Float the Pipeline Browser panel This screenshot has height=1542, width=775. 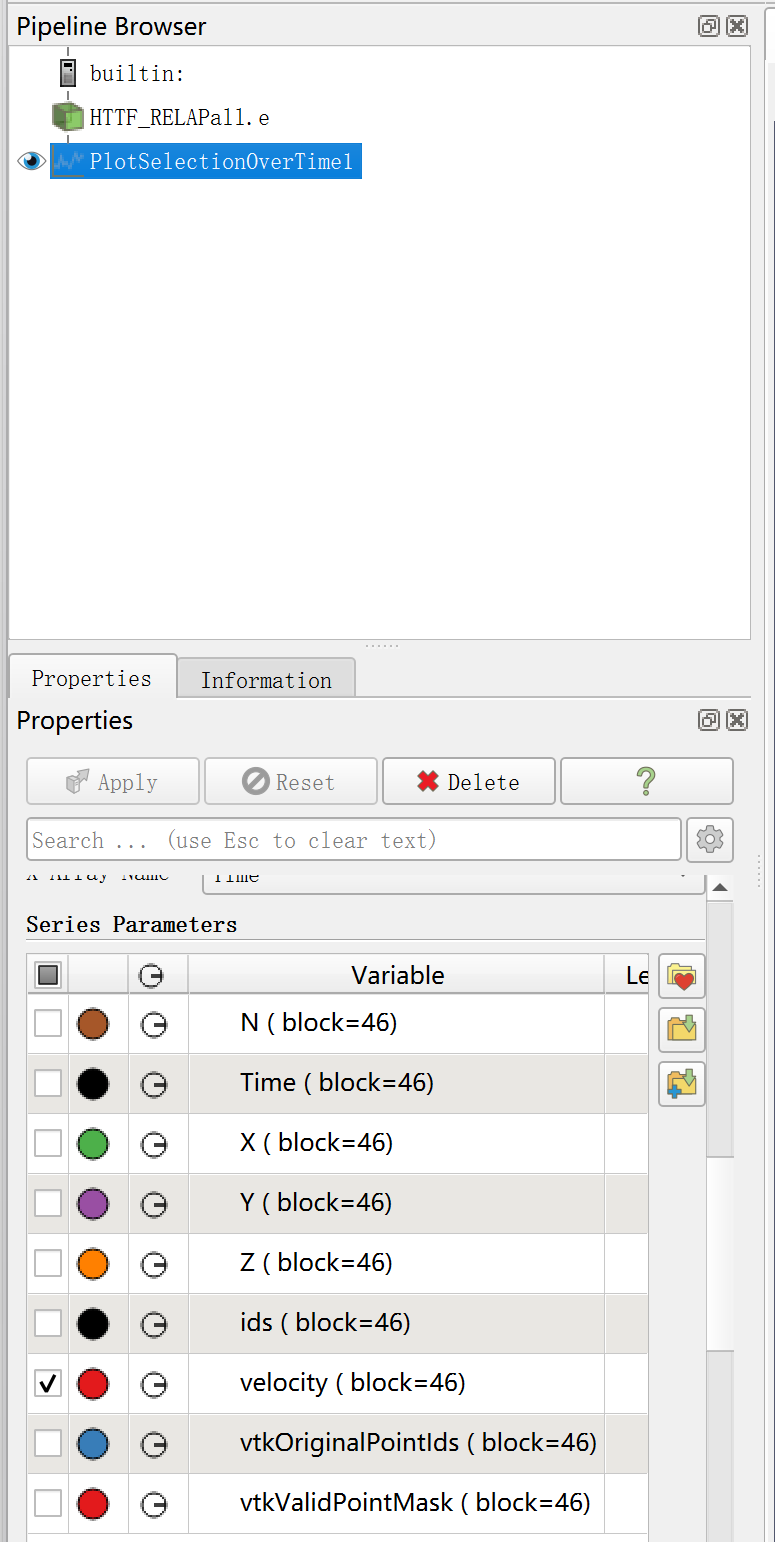708,27
